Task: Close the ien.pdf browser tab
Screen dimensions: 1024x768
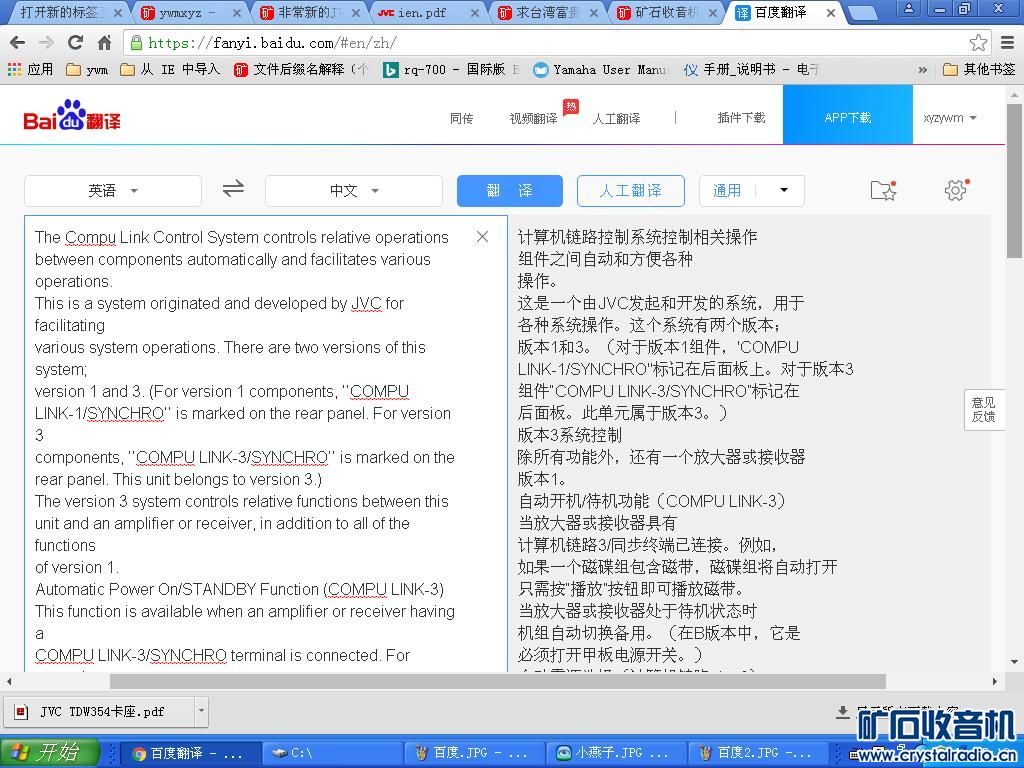Action: pos(475,12)
